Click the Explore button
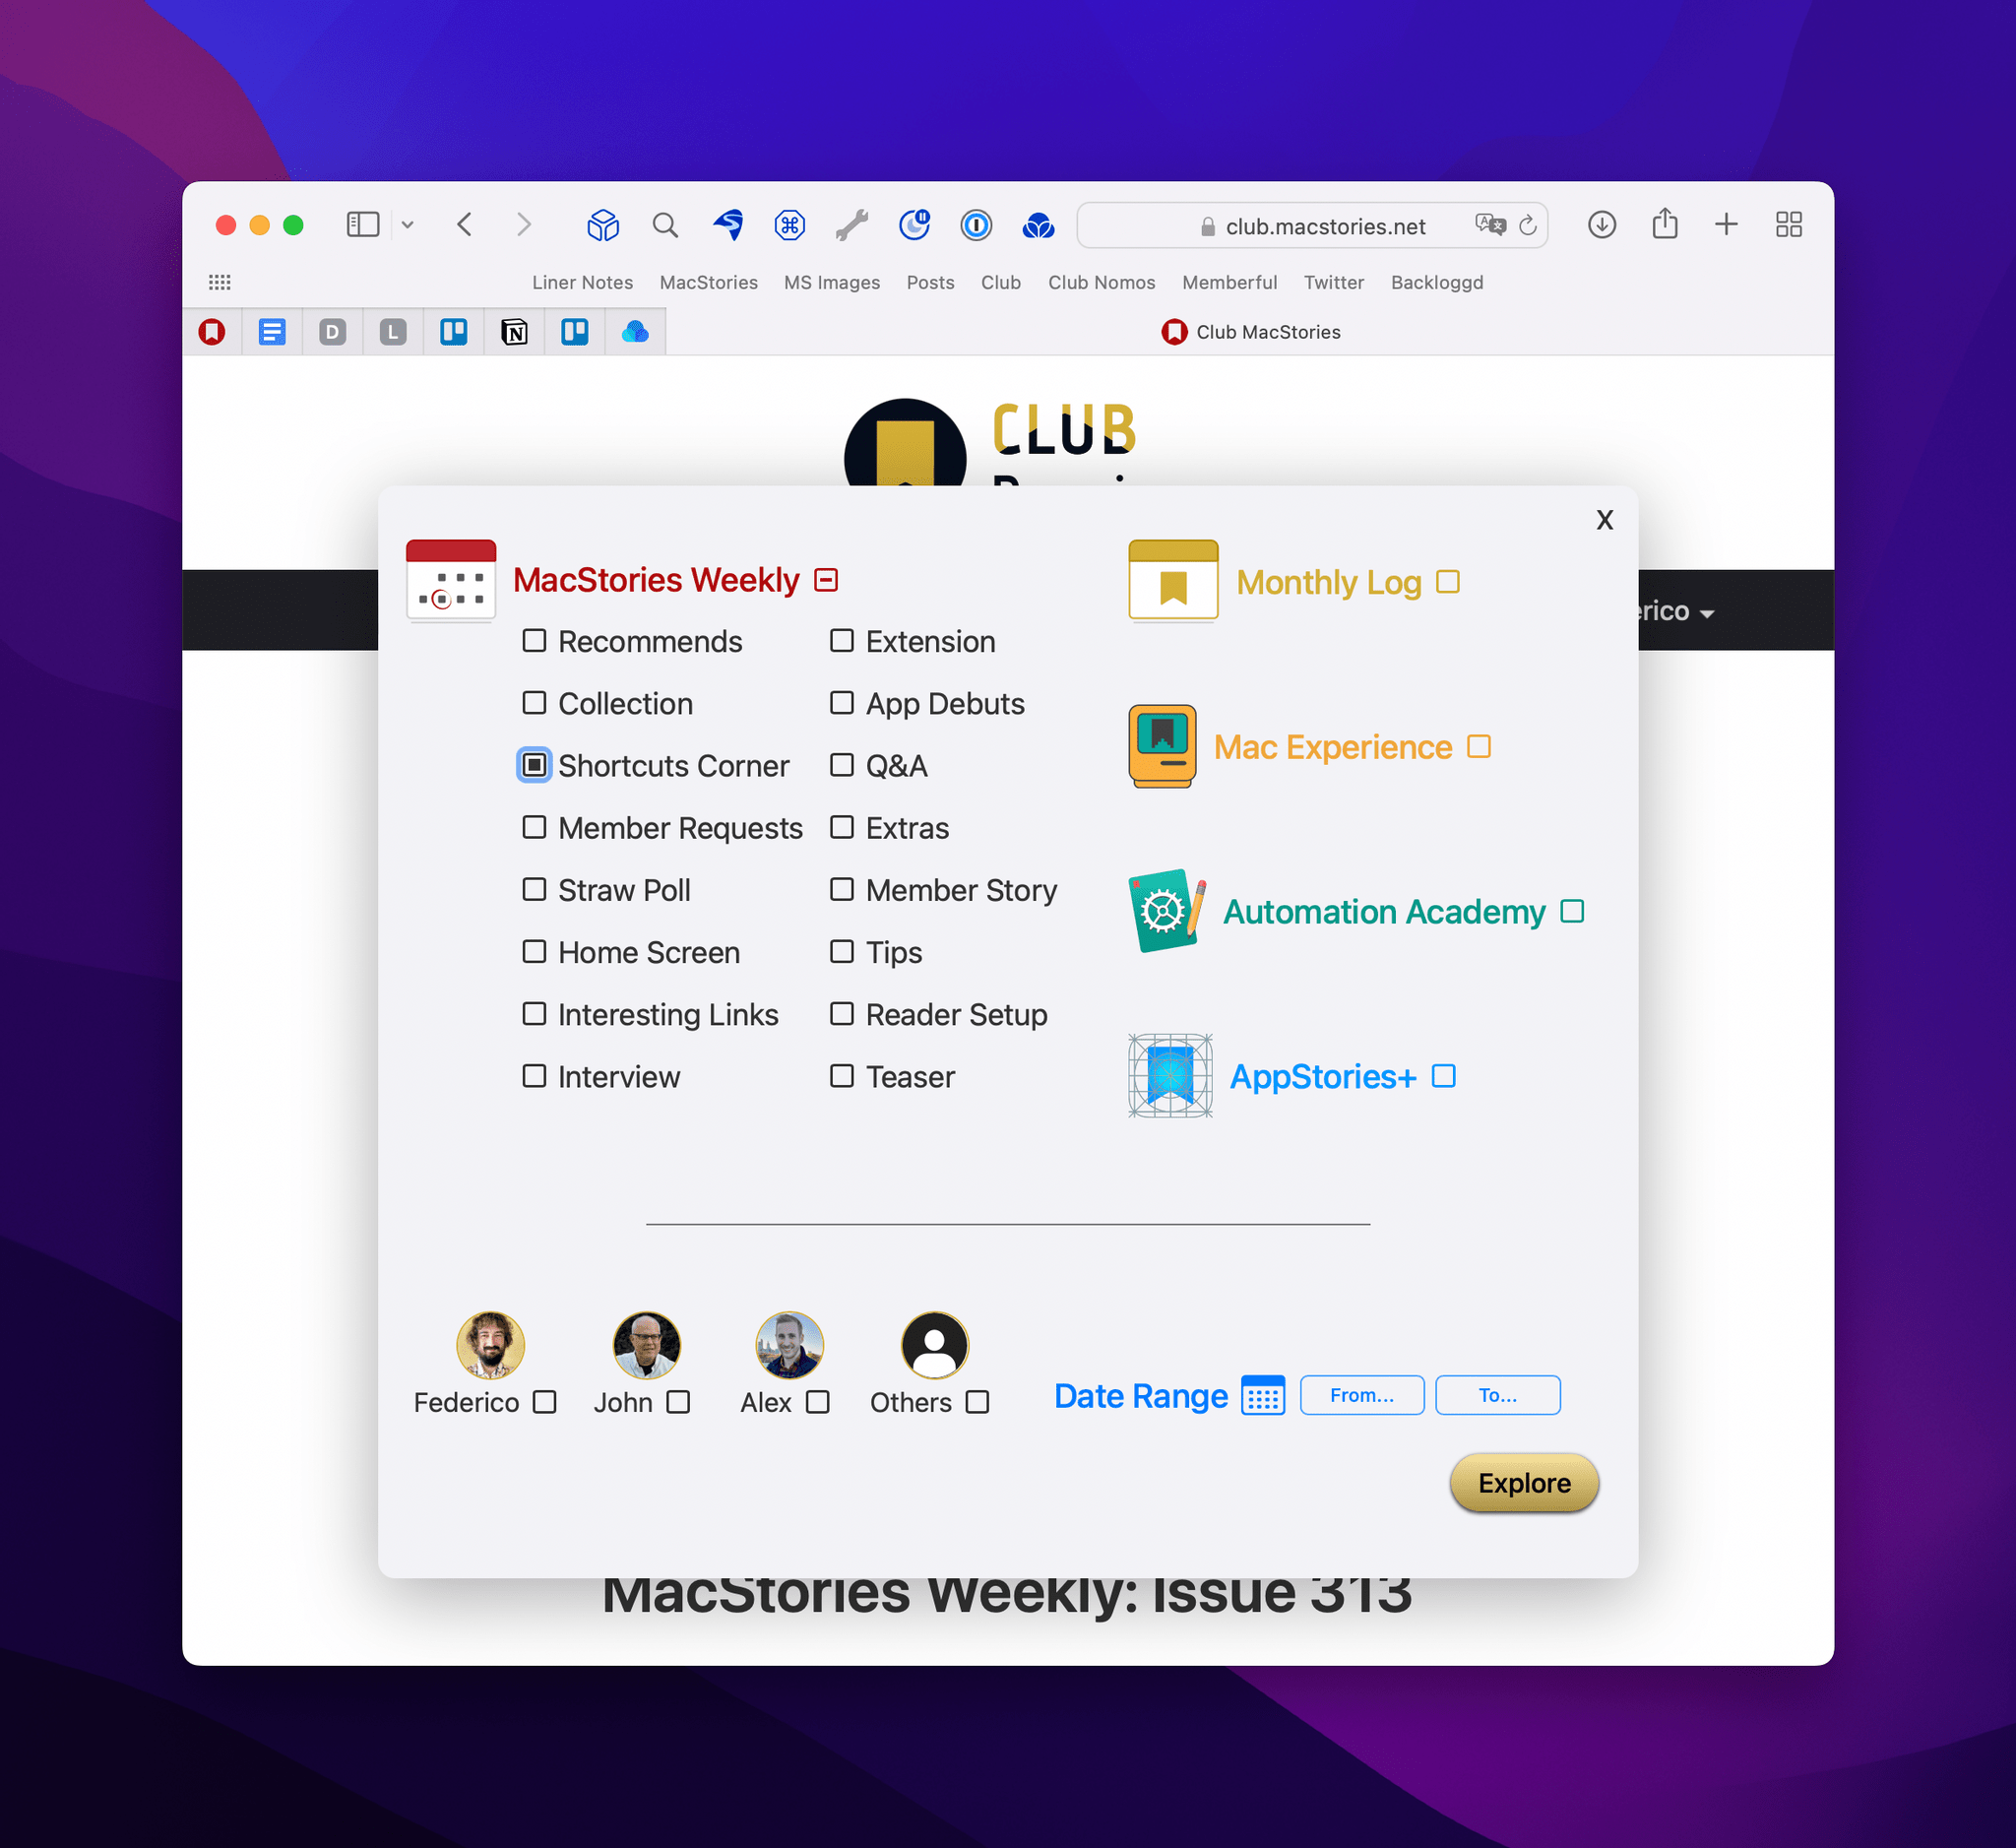The height and width of the screenshot is (1848, 2016). [x=1523, y=1483]
